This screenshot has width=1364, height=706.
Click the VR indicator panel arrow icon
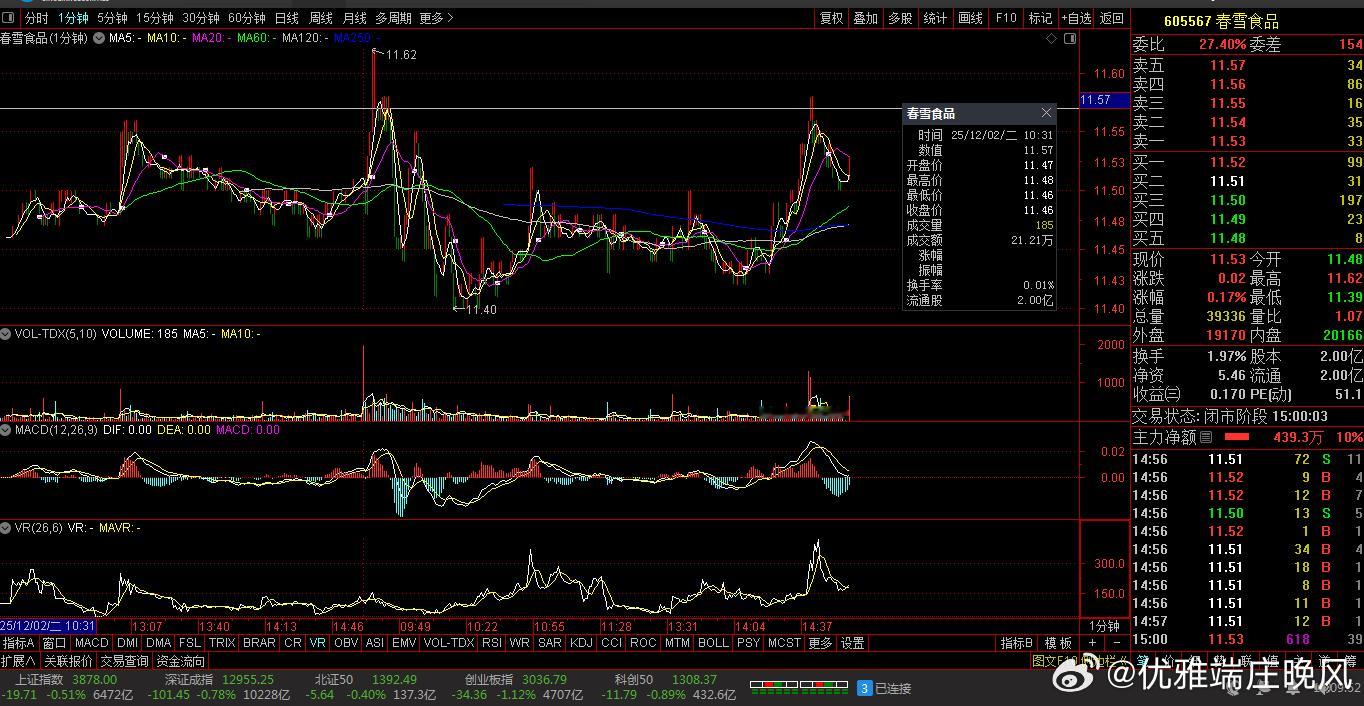6,527
